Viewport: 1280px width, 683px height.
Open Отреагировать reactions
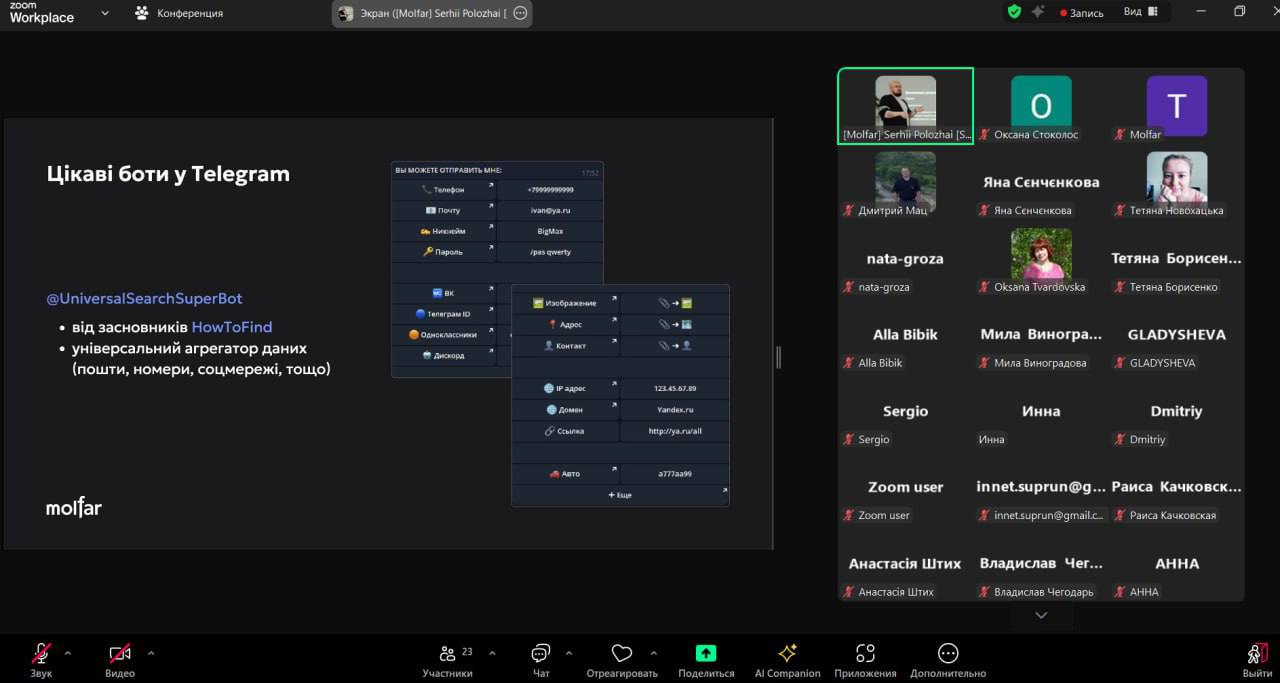tap(622, 659)
